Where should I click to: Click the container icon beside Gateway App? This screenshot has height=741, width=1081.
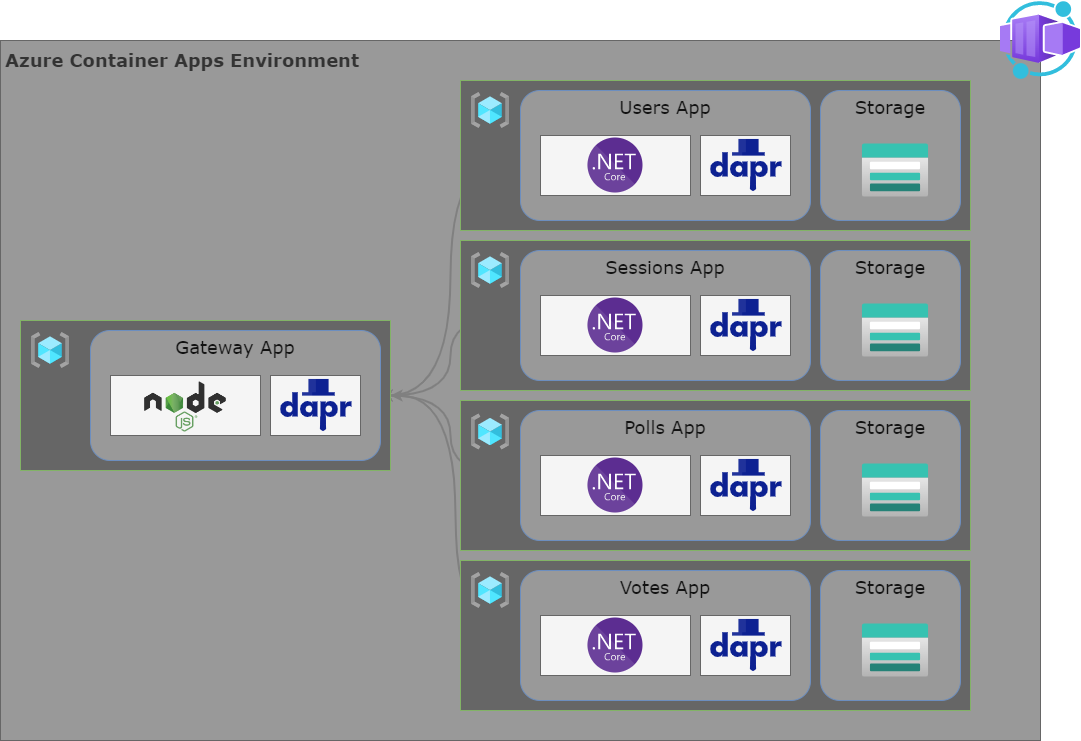pyautogui.click(x=50, y=350)
